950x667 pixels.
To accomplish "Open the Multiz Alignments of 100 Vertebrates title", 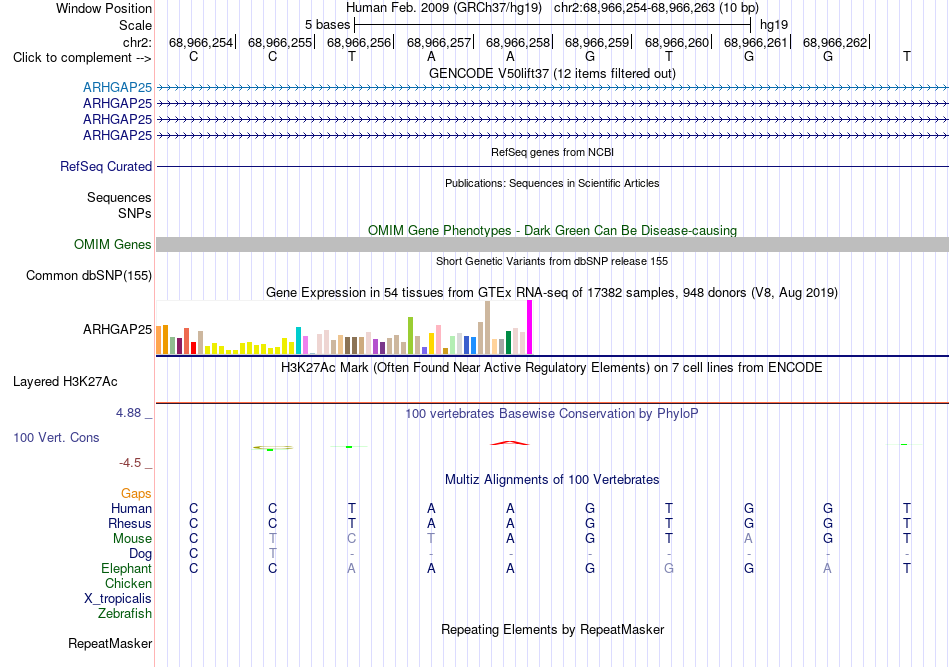I will 552,480.
